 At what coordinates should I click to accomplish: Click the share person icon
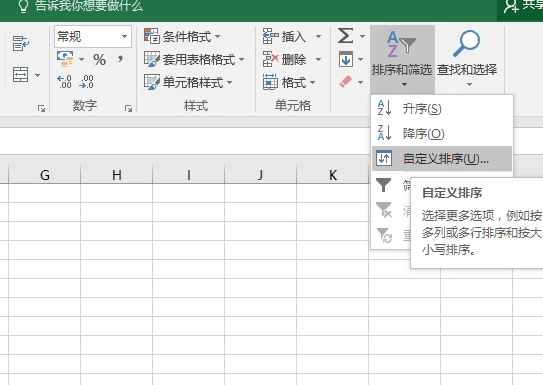click(511, 6)
